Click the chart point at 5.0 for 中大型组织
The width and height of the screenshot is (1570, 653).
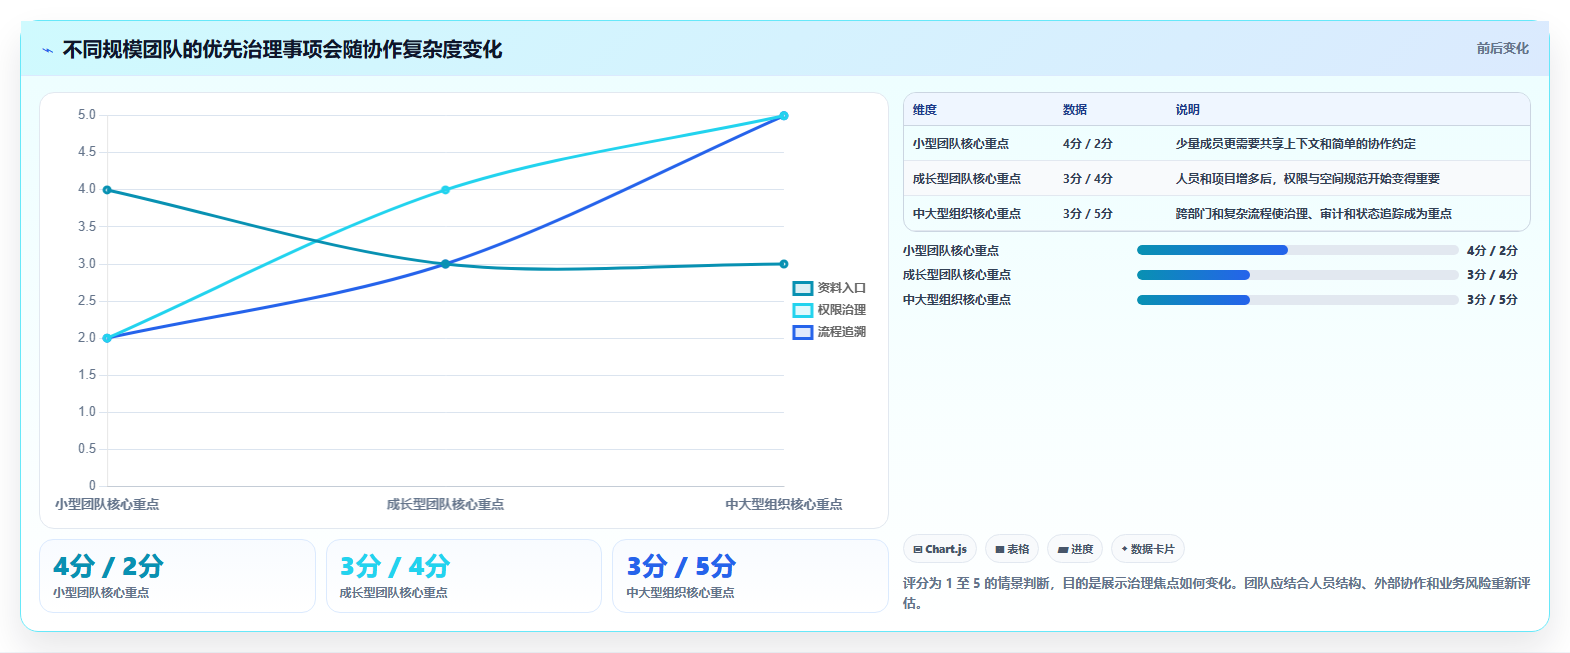(x=784, y=116)
